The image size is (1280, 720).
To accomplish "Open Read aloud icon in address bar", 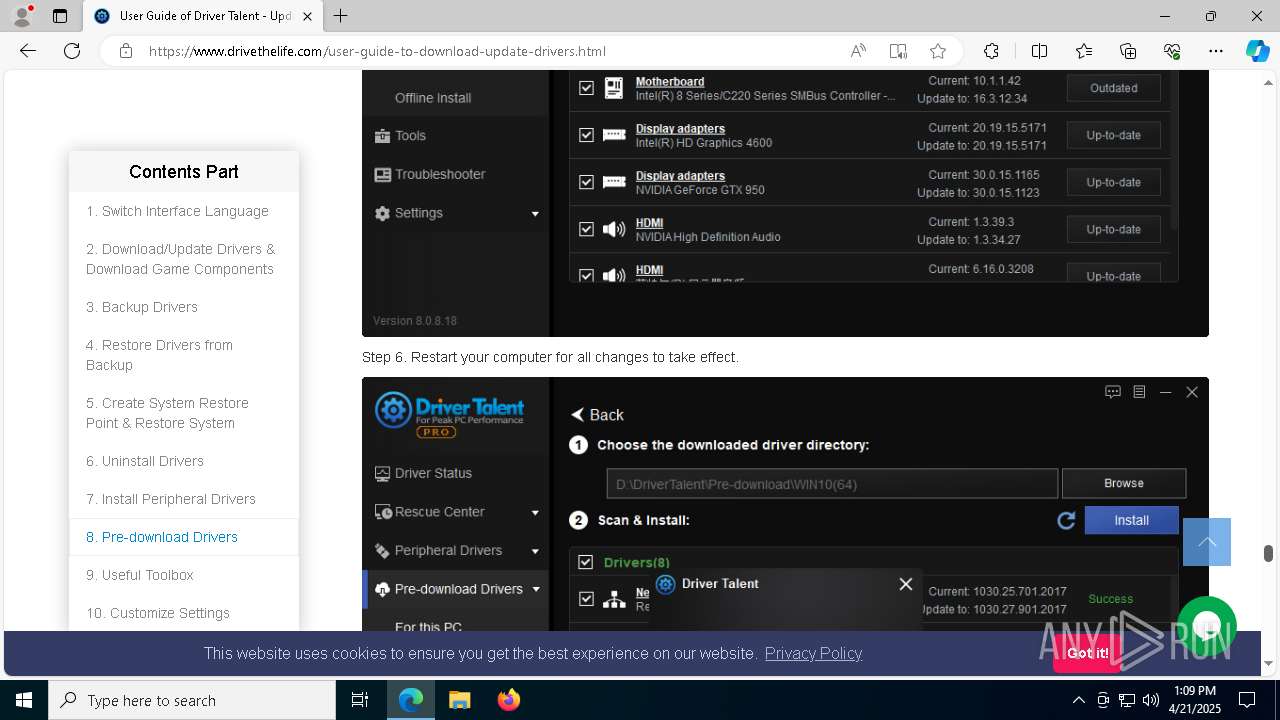I will pos(858,51).
